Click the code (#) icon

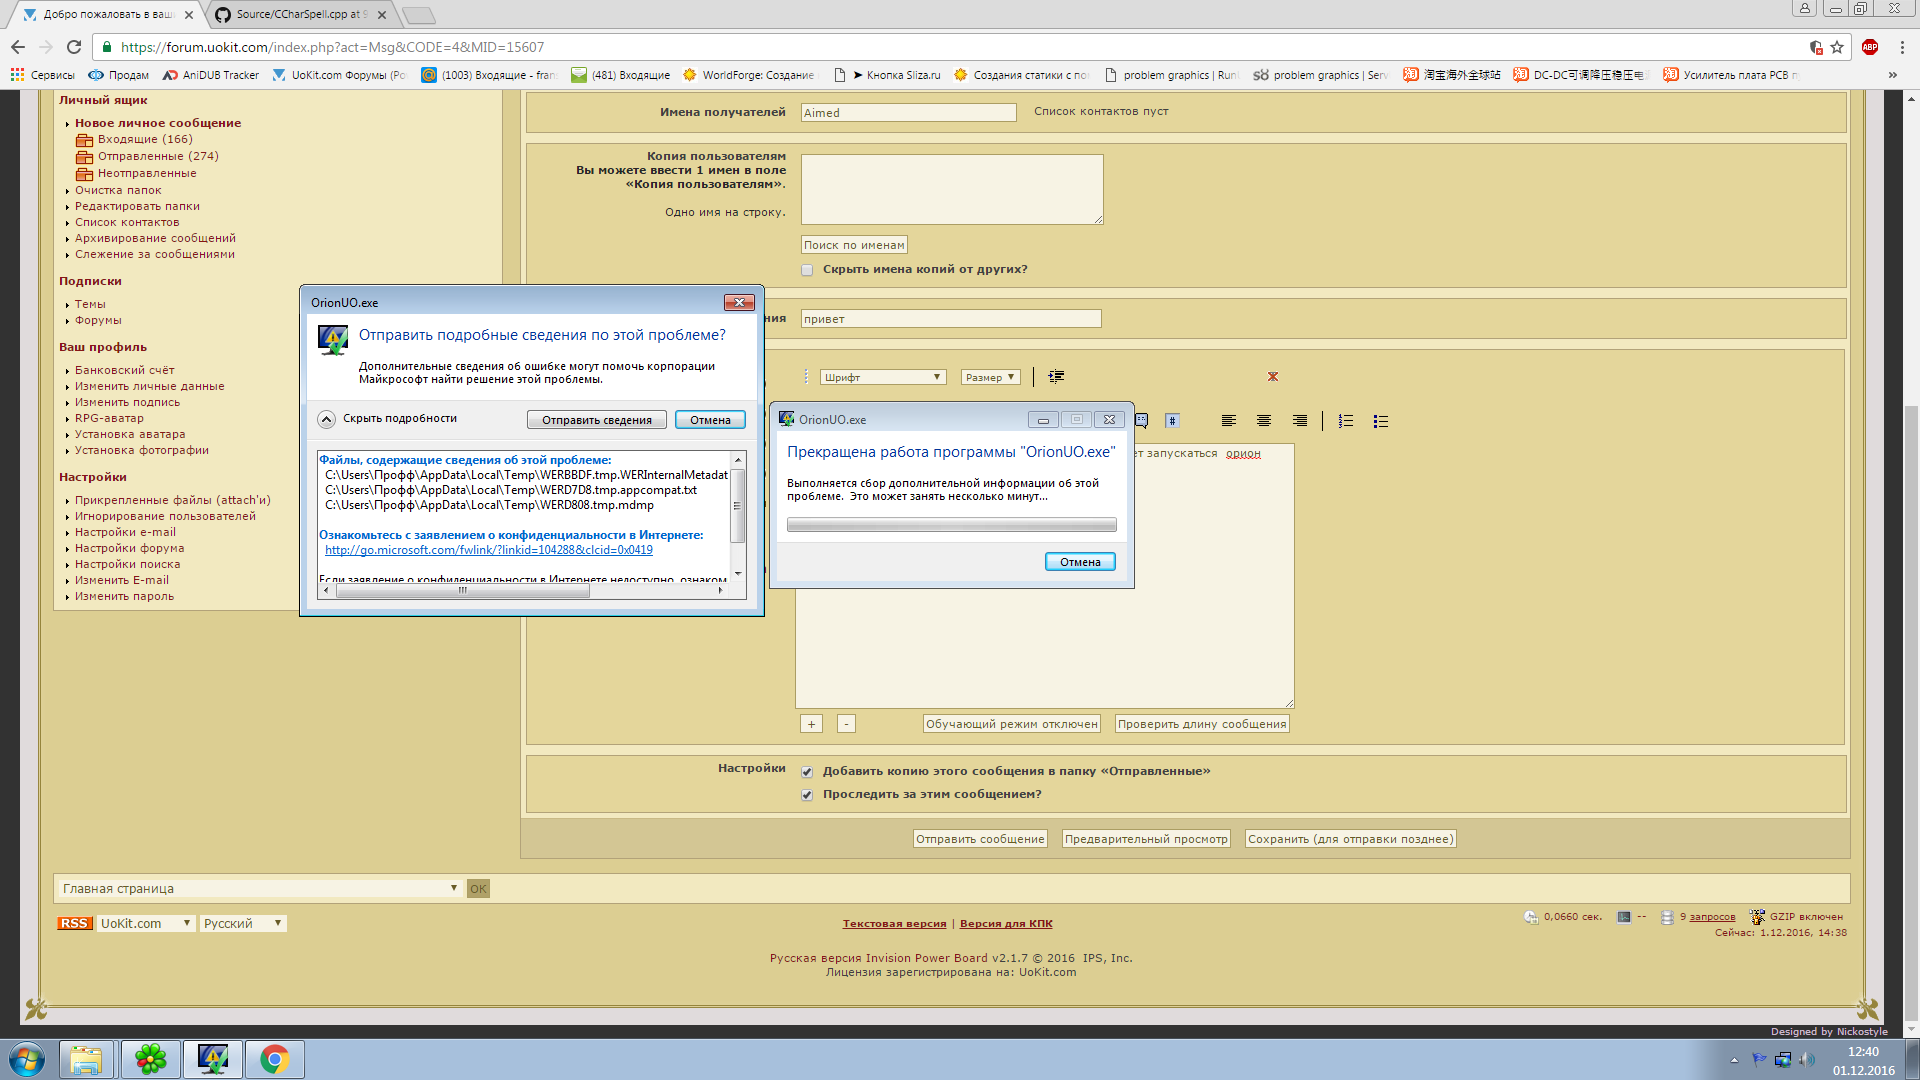(1172, 421)
